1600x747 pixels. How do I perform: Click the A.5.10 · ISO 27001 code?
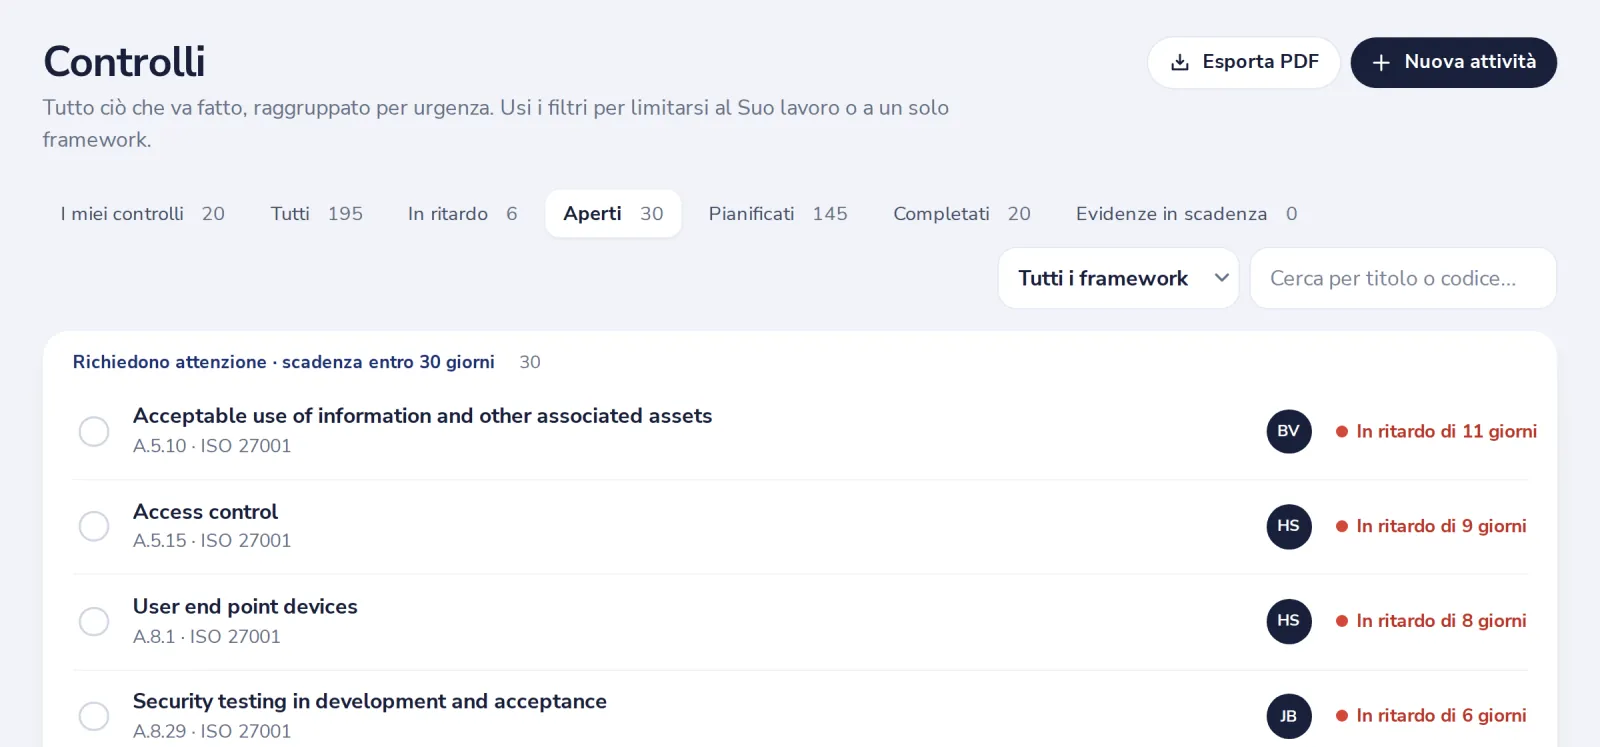point(212,446)
